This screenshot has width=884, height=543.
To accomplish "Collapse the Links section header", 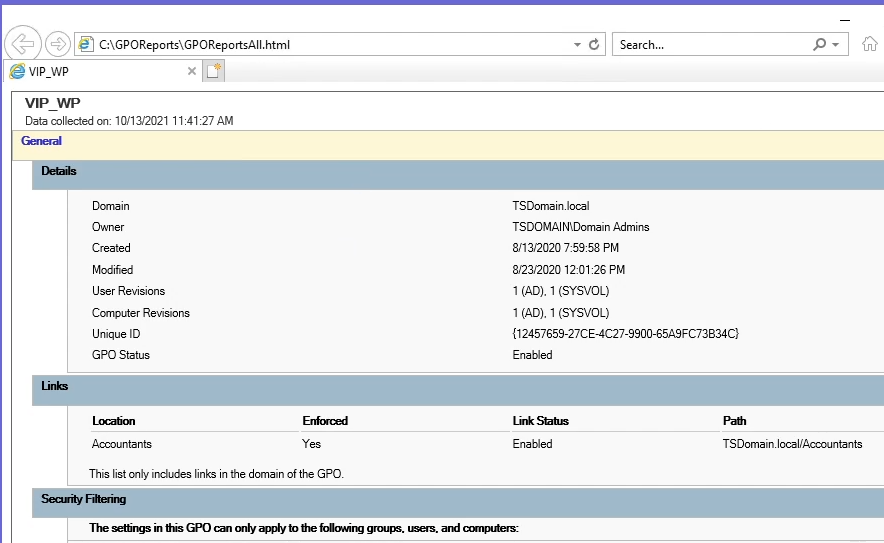I will tap(55, 385).
